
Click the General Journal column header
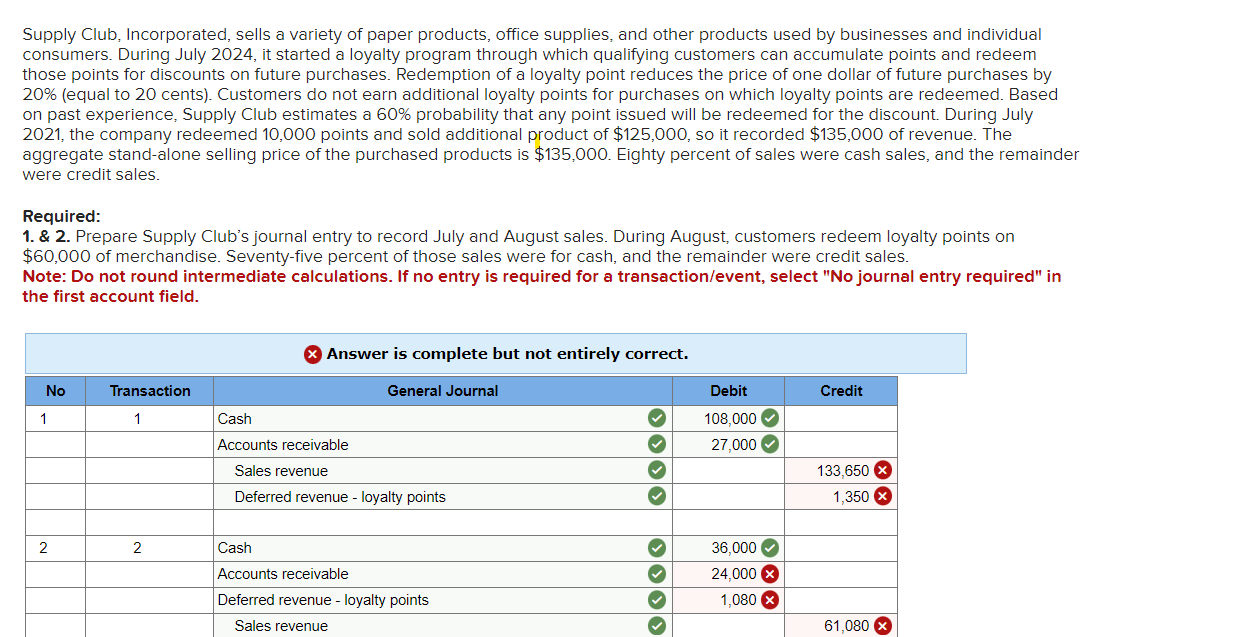click(x=442, y=391)
